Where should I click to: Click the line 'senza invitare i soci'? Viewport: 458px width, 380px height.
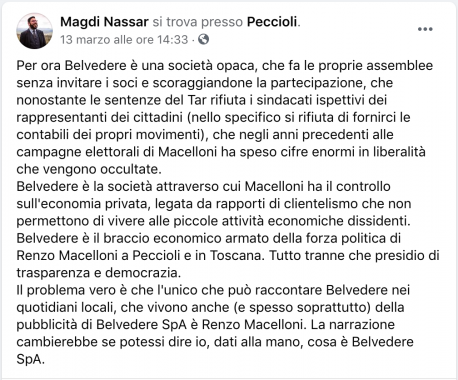pos(205,83)
